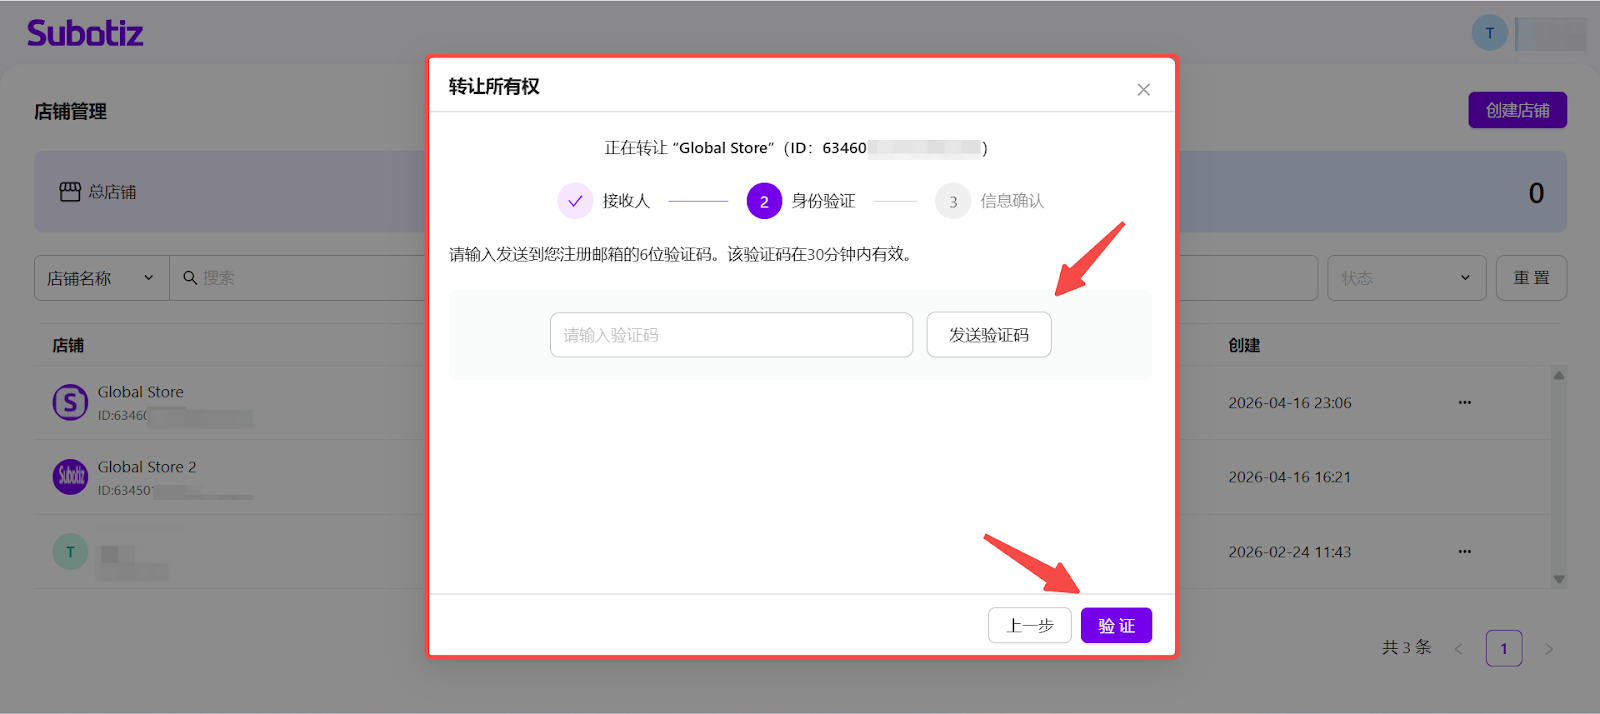Click the completed 接收人 step checkmark
This screenshot has width=1600, height=714.
(x=575, y=201)
